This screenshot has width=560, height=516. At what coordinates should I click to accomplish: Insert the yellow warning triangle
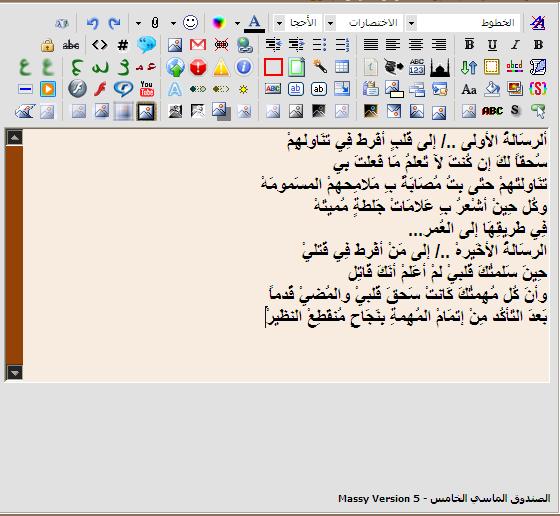[221, 67]
